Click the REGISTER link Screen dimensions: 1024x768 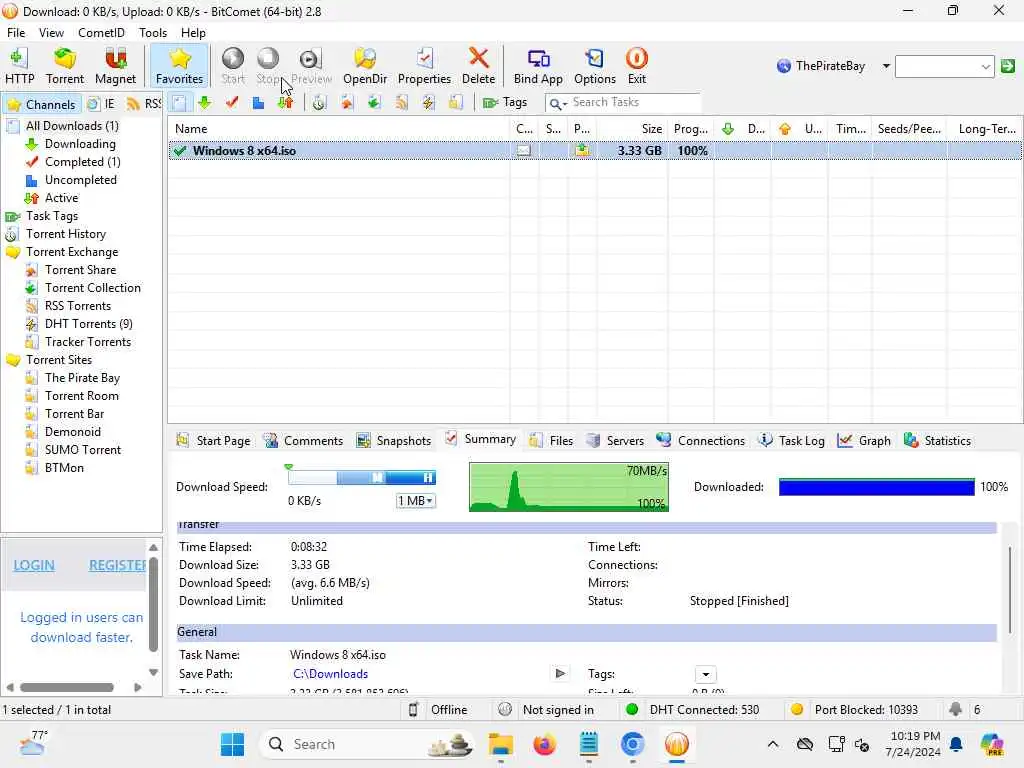pyautogui.click(x=118, y=566)
